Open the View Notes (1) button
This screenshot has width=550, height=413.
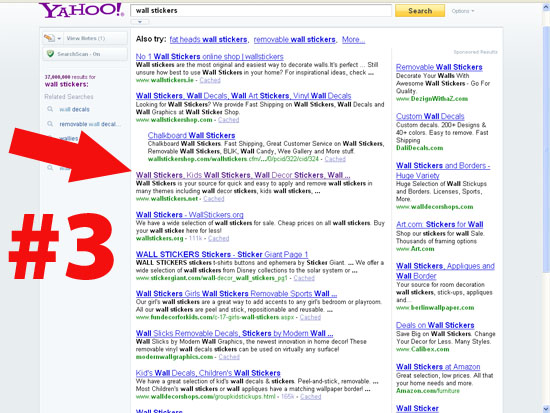(x=86, y=38)
